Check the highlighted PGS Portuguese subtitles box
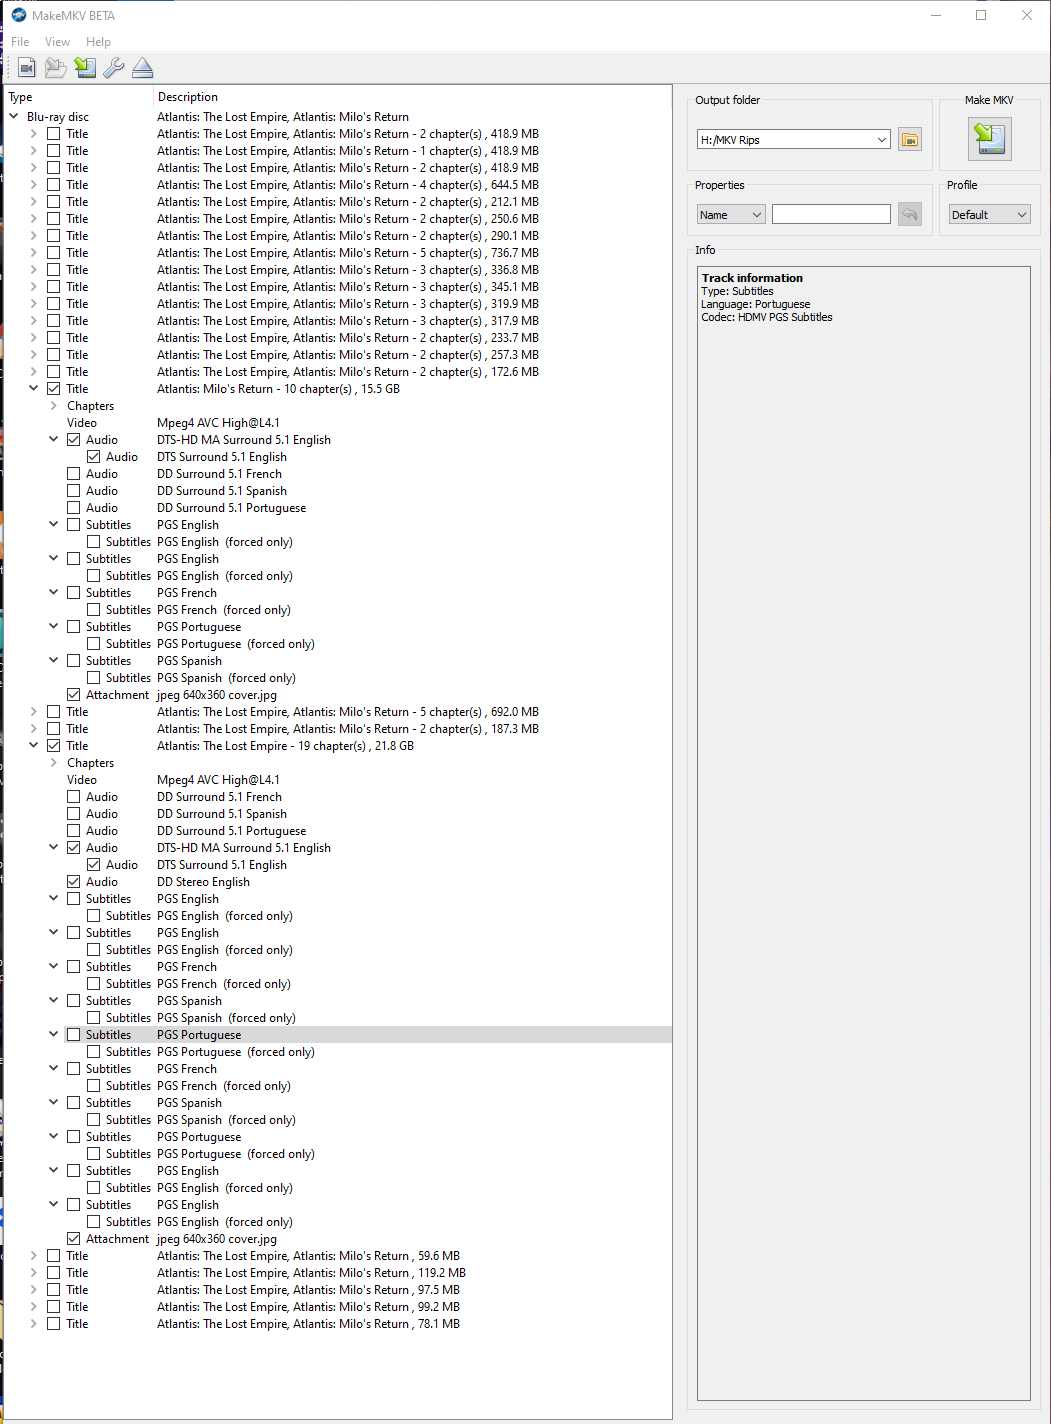Screen dimensions: 1051x1424 tap(74, 1035)
